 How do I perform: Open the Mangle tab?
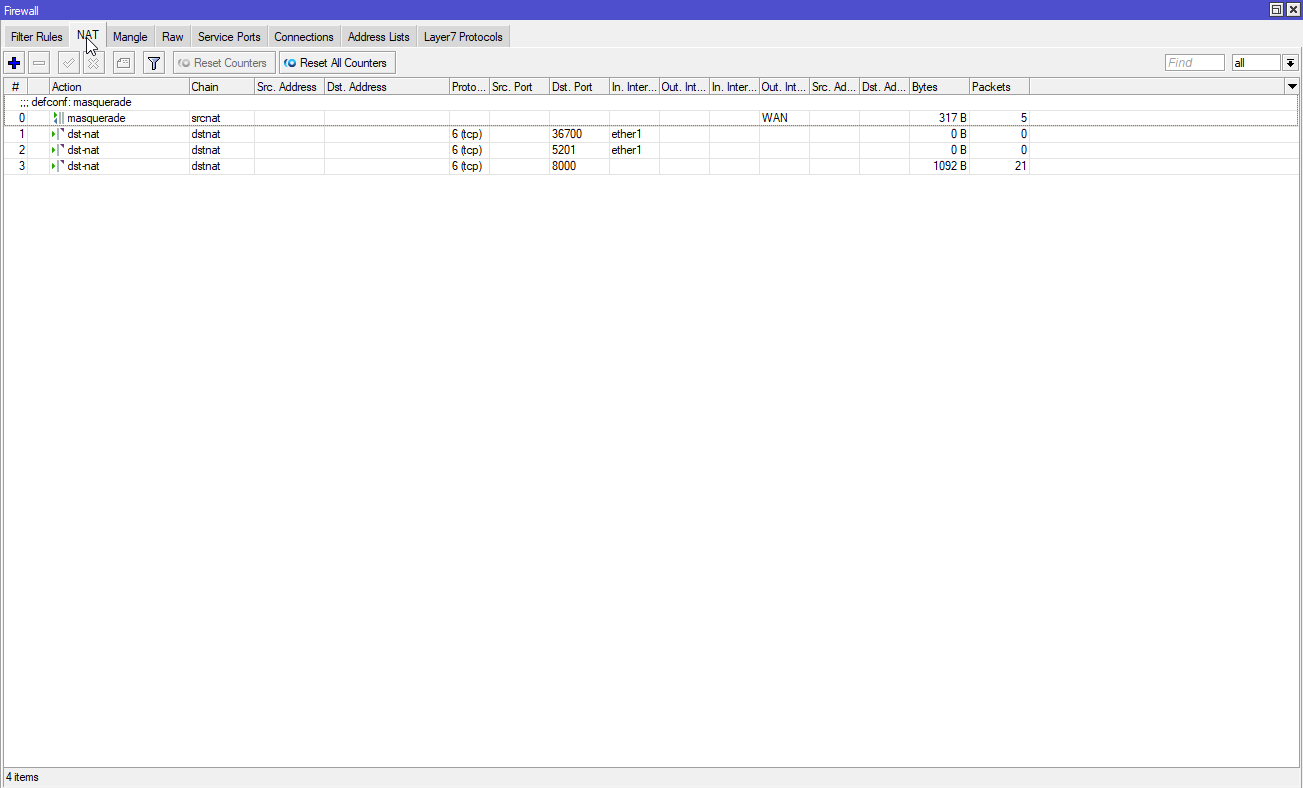tap(130, 37)
